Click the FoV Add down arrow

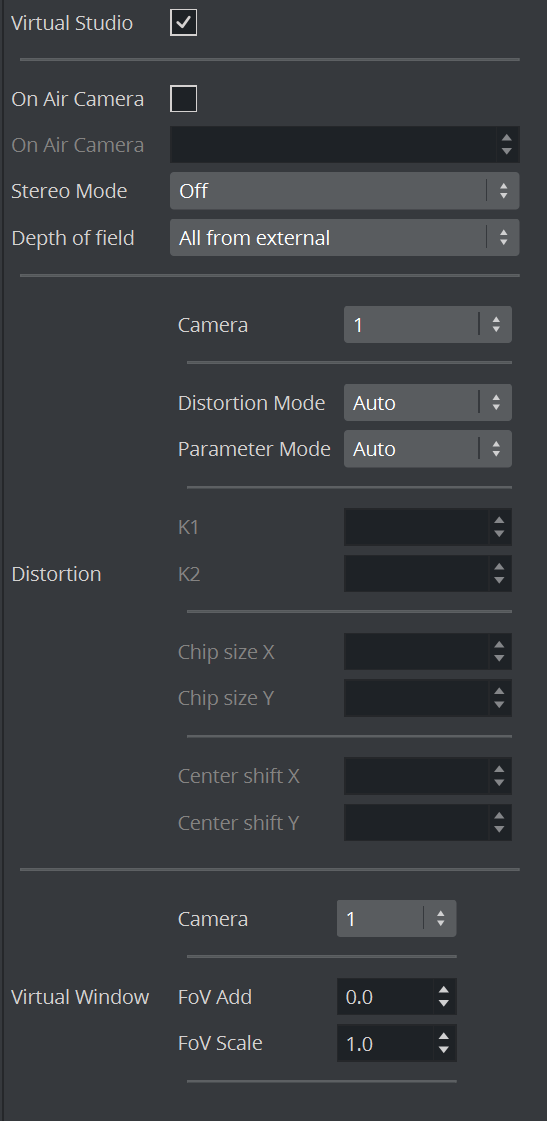(x=444, y=1004)
